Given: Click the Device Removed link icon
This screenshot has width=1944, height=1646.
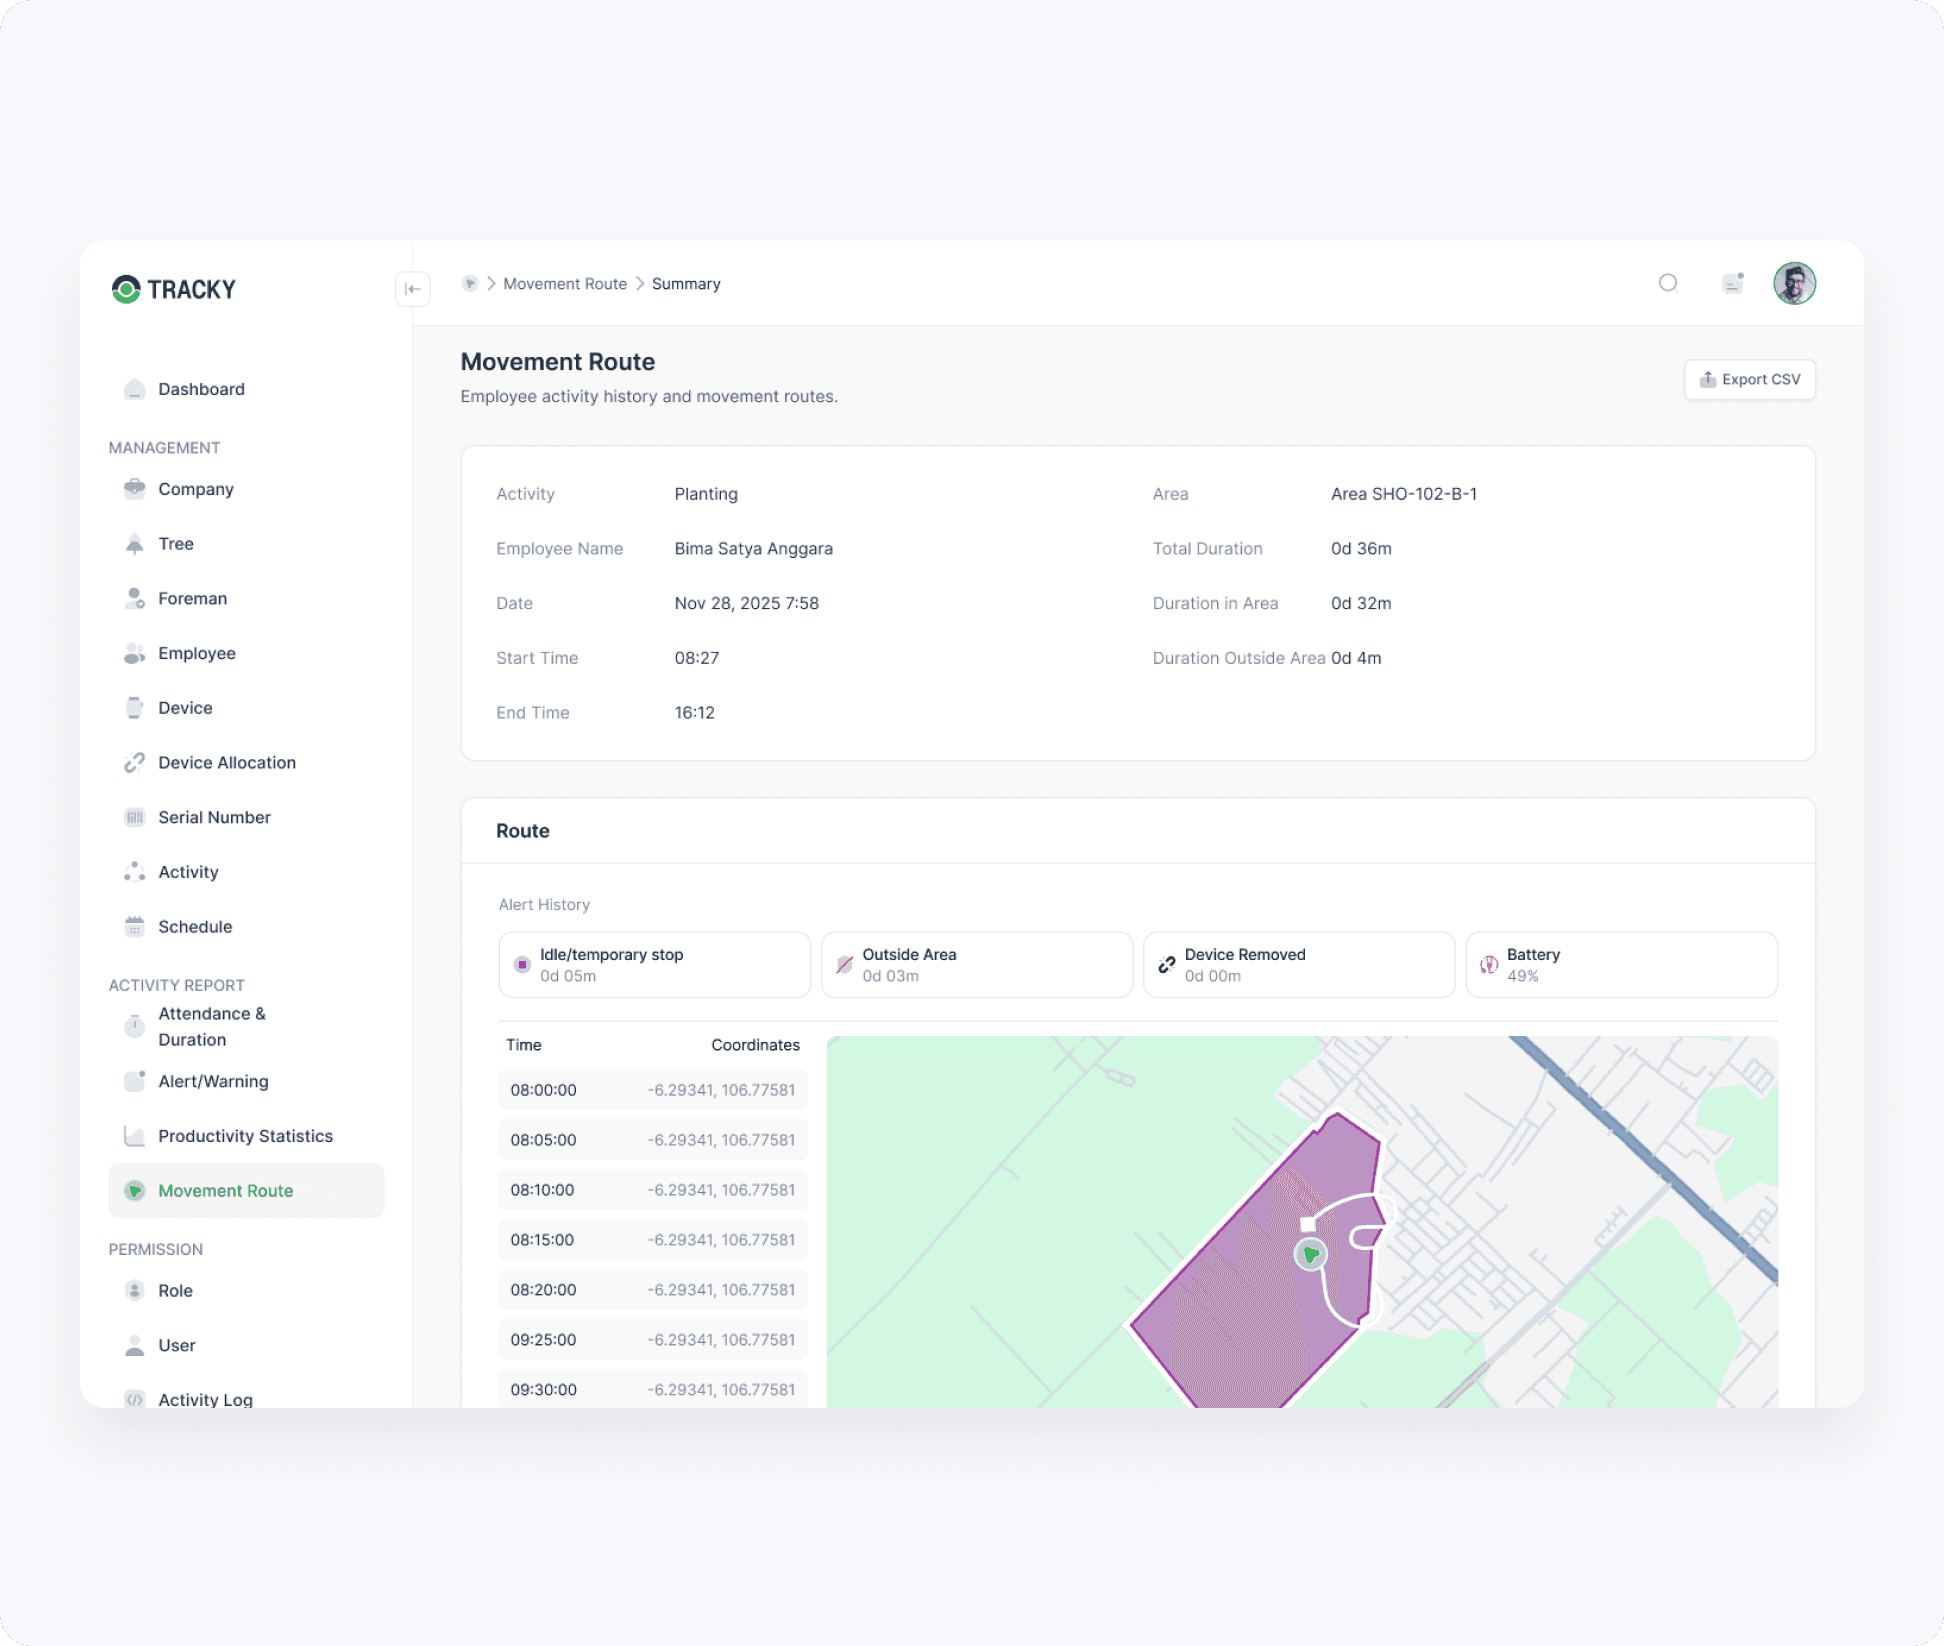Looking at the screenshot, I should click(x=1166, y=965).
